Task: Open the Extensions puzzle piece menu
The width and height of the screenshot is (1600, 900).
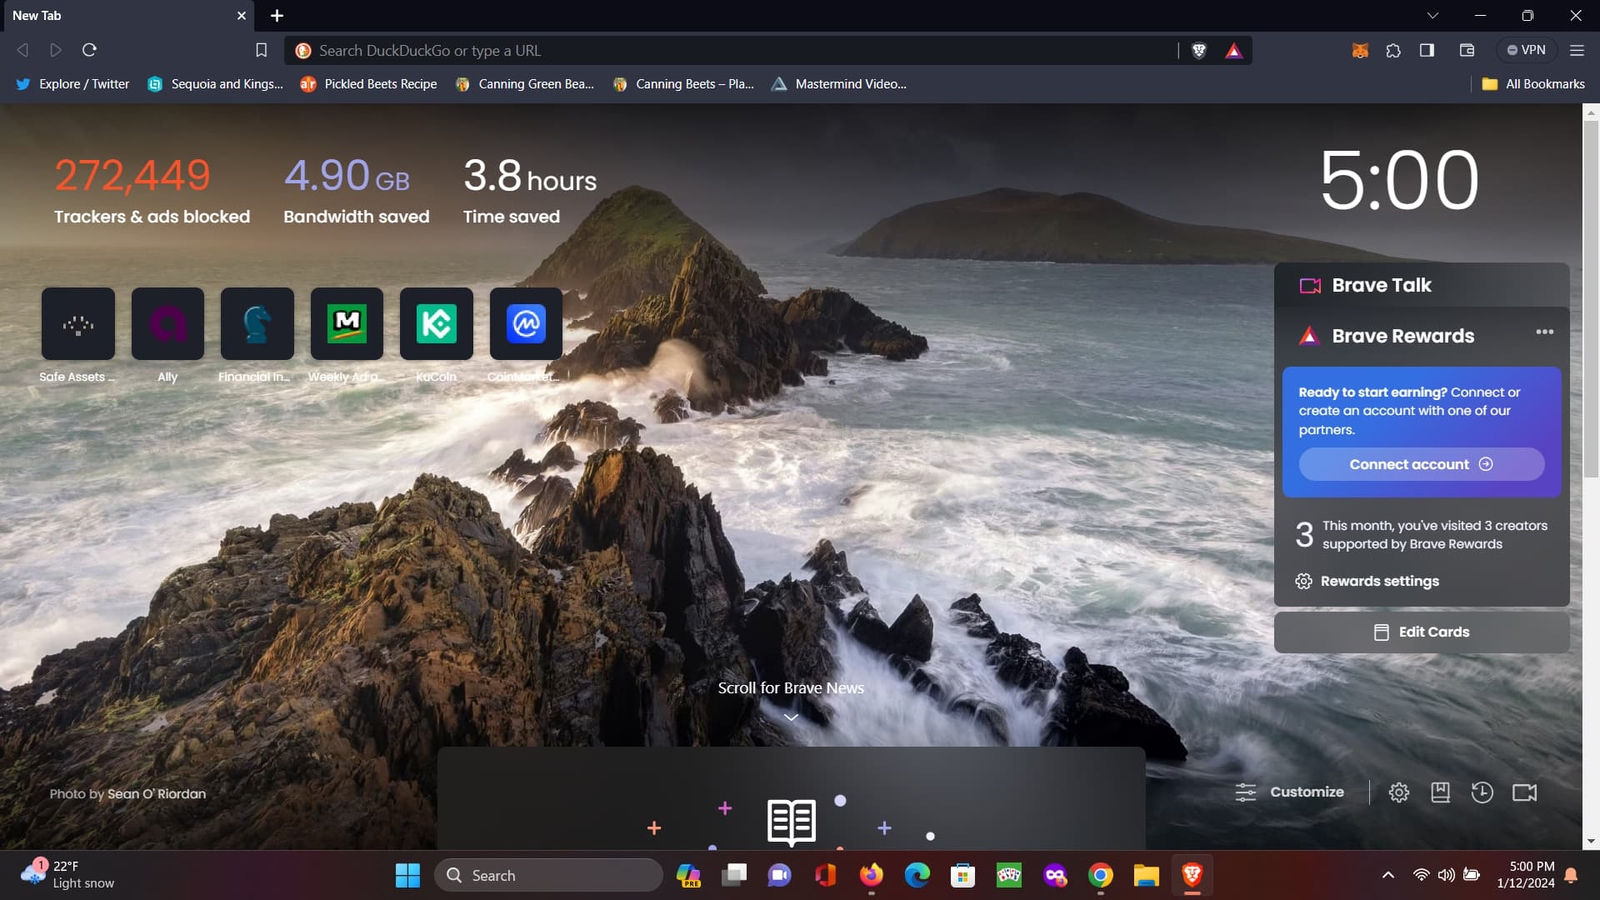Action: pyautogui.click(x=1393, y=50)
